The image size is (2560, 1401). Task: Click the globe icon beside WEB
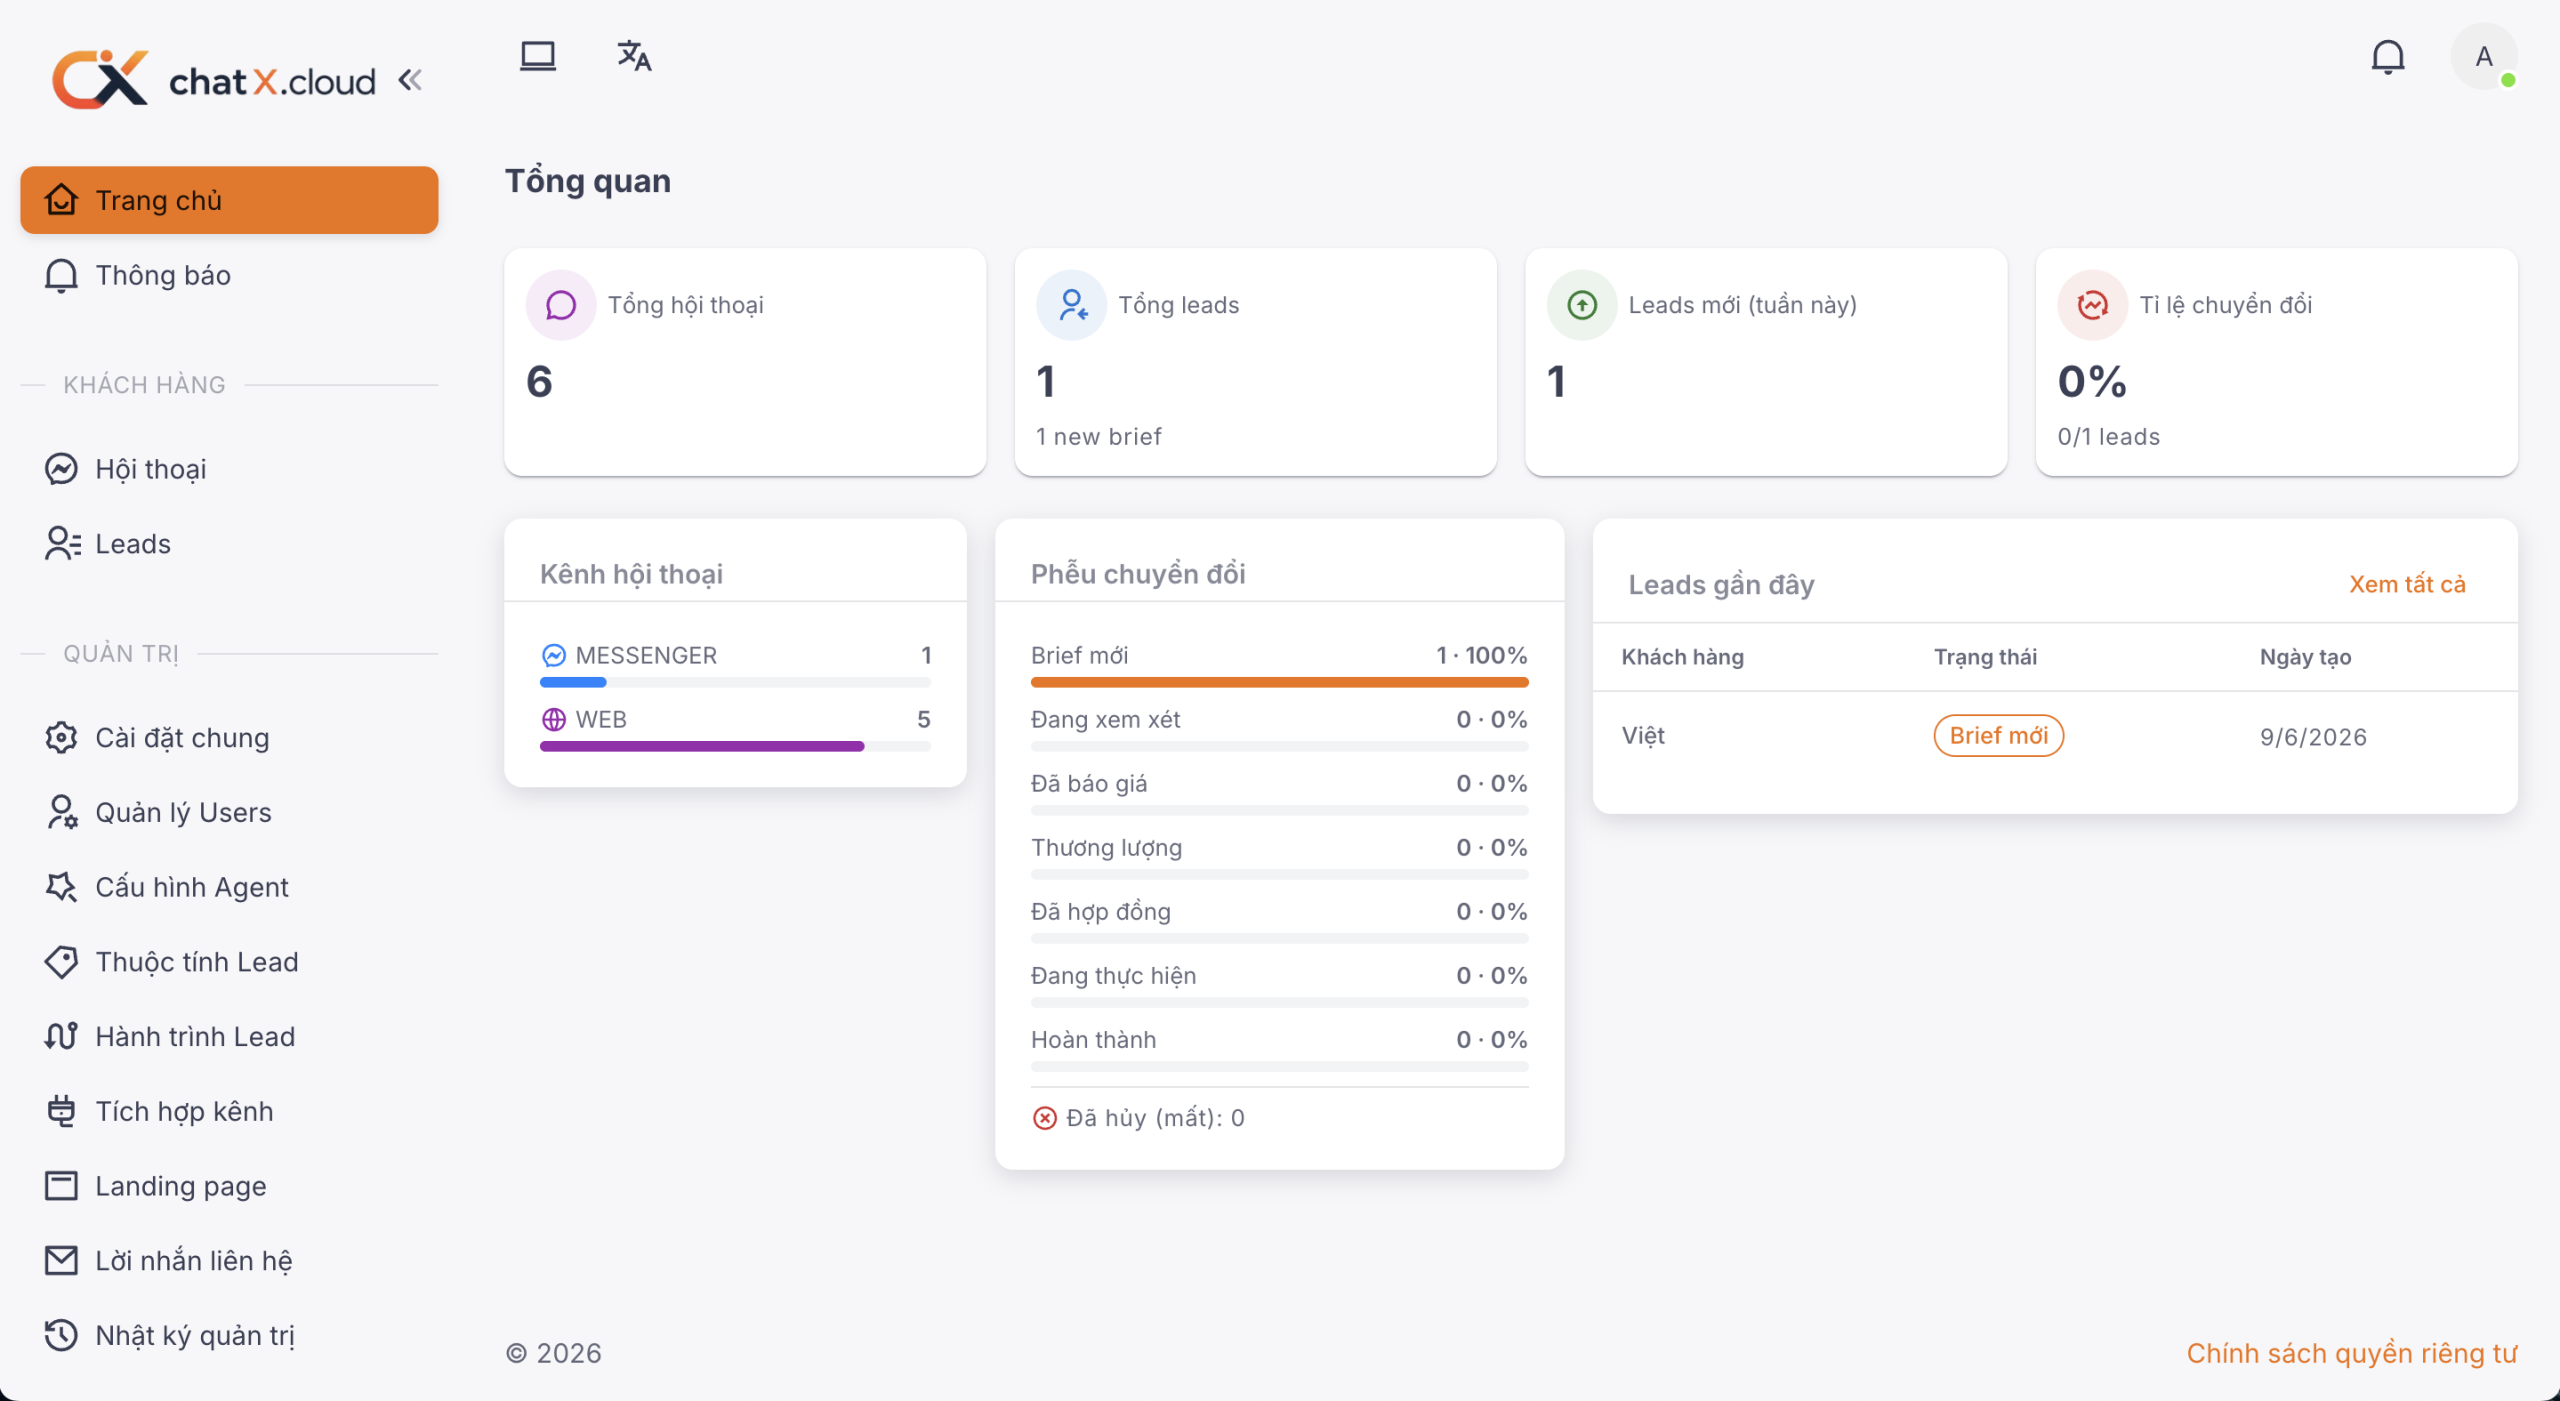click(553, 719)
